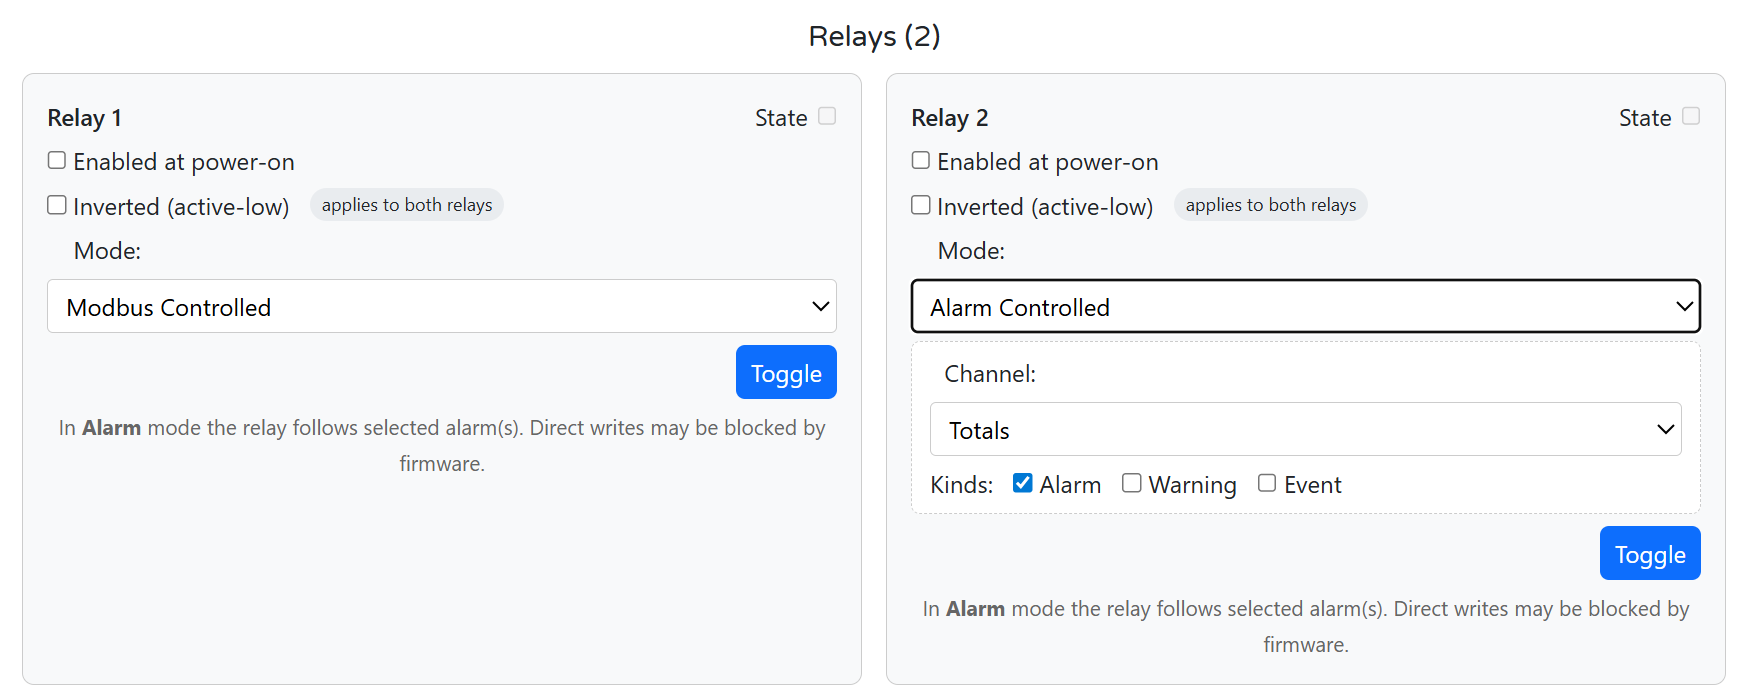Toggle the State checkbox for Relay 1
This screenshot has width=1752, height=697.
click(x=826, y=116)
